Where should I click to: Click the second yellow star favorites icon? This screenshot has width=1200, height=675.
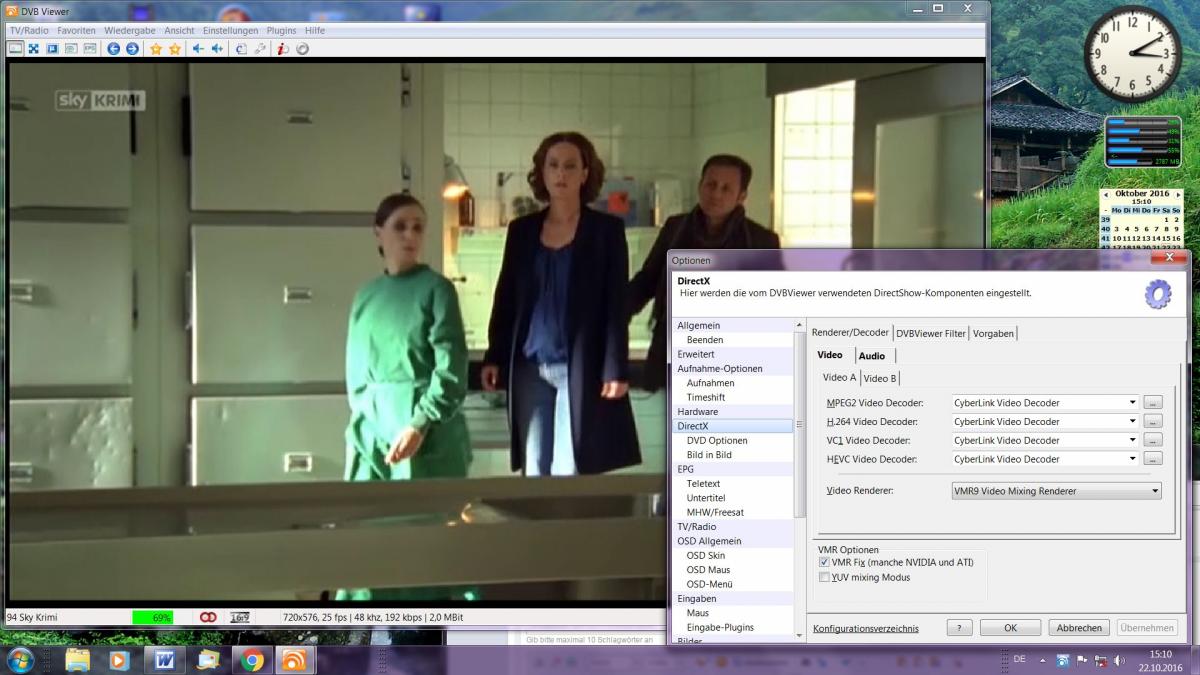coord(175,48)
